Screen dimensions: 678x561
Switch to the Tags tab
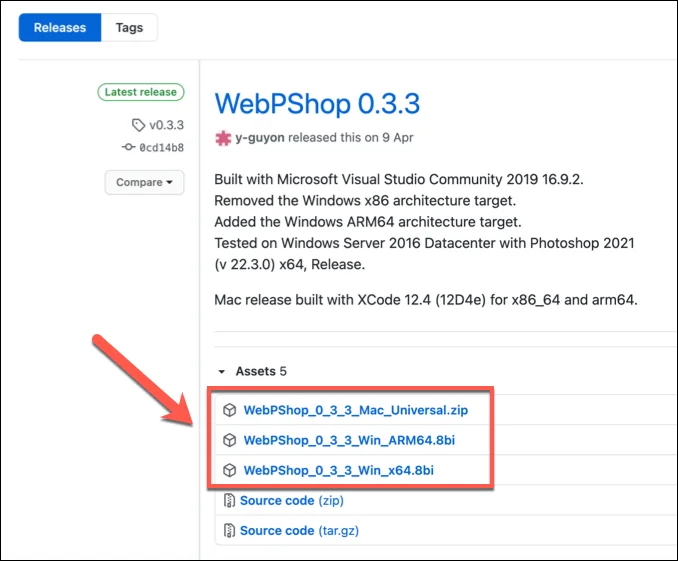coord(129,28)
